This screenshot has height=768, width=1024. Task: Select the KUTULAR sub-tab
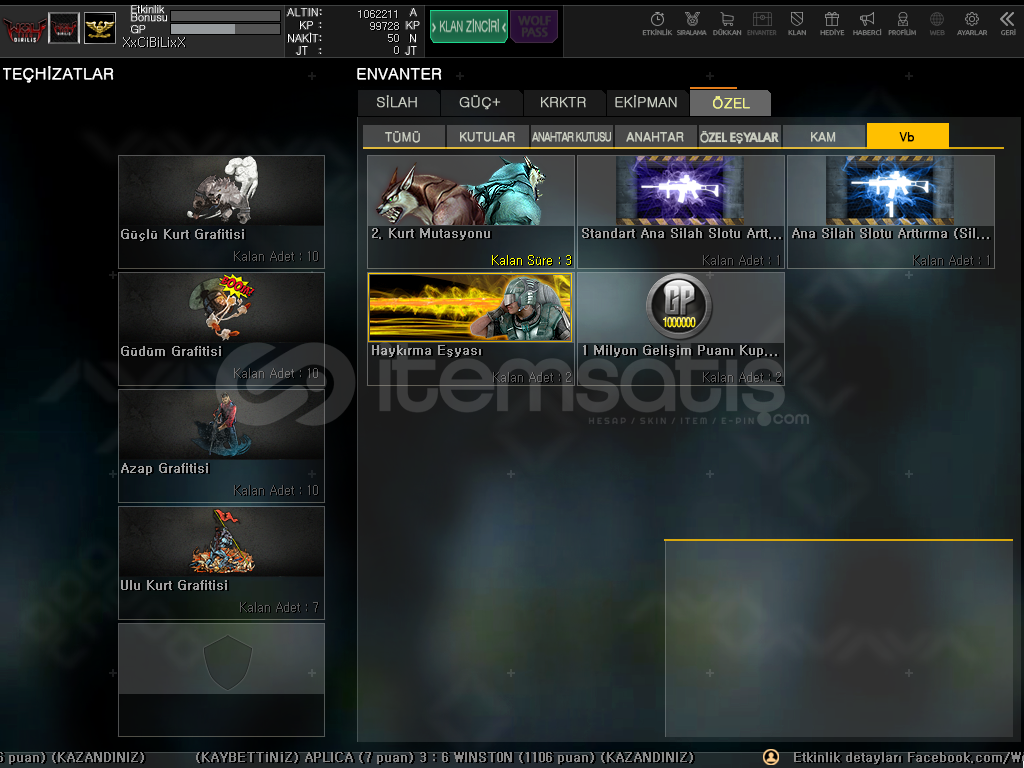coord(487,136)
